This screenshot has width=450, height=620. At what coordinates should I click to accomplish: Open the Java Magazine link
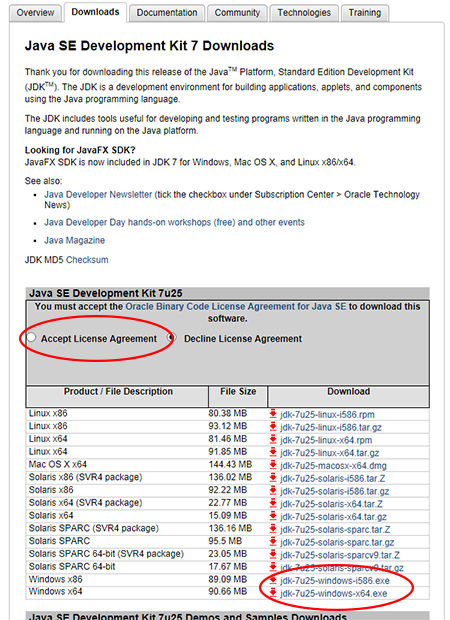pos(74,240)
